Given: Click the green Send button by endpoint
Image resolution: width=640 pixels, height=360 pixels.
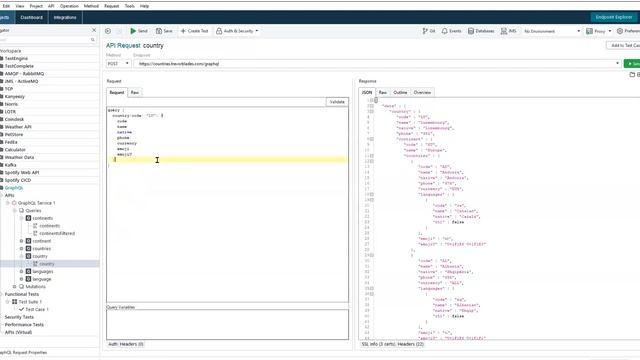Looking at the screenshot, I should tap(632, 64).
